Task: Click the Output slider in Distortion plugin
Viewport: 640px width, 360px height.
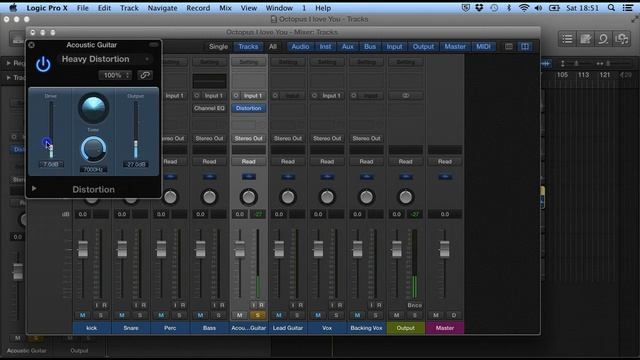Action: coord(136,130)
